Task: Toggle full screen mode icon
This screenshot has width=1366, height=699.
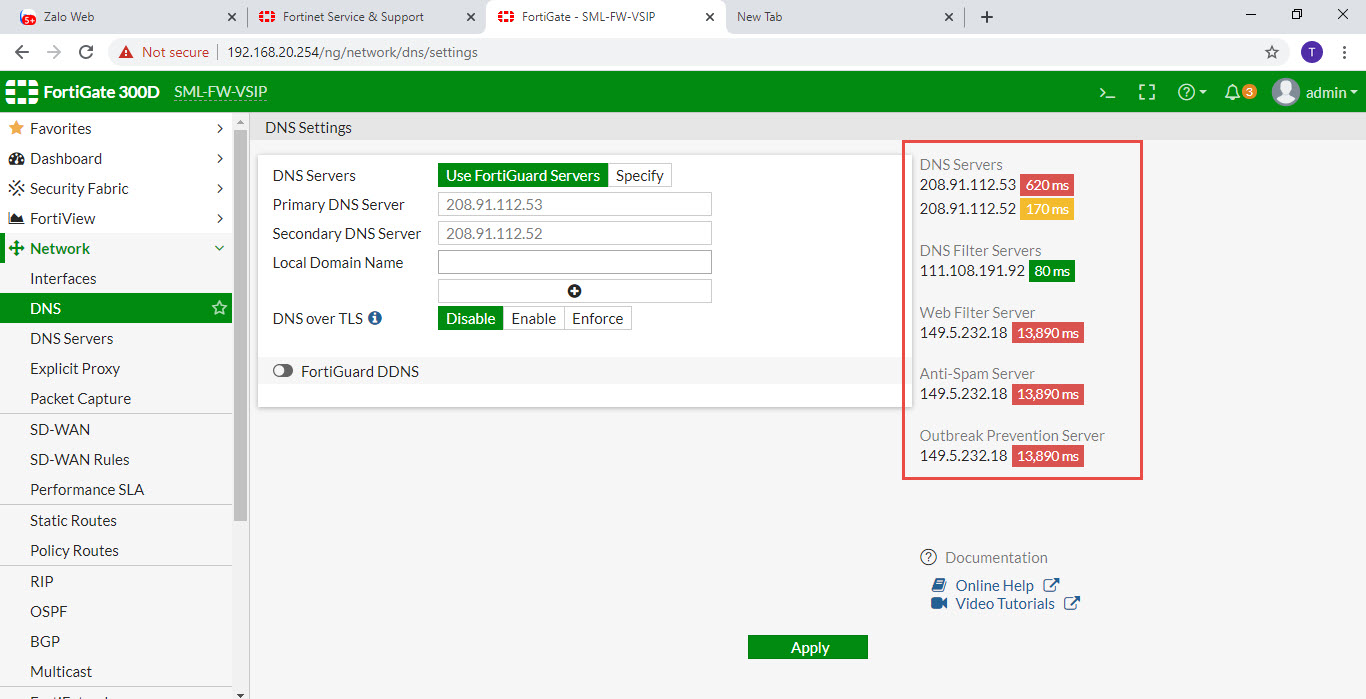Action: coord(1147,92)
